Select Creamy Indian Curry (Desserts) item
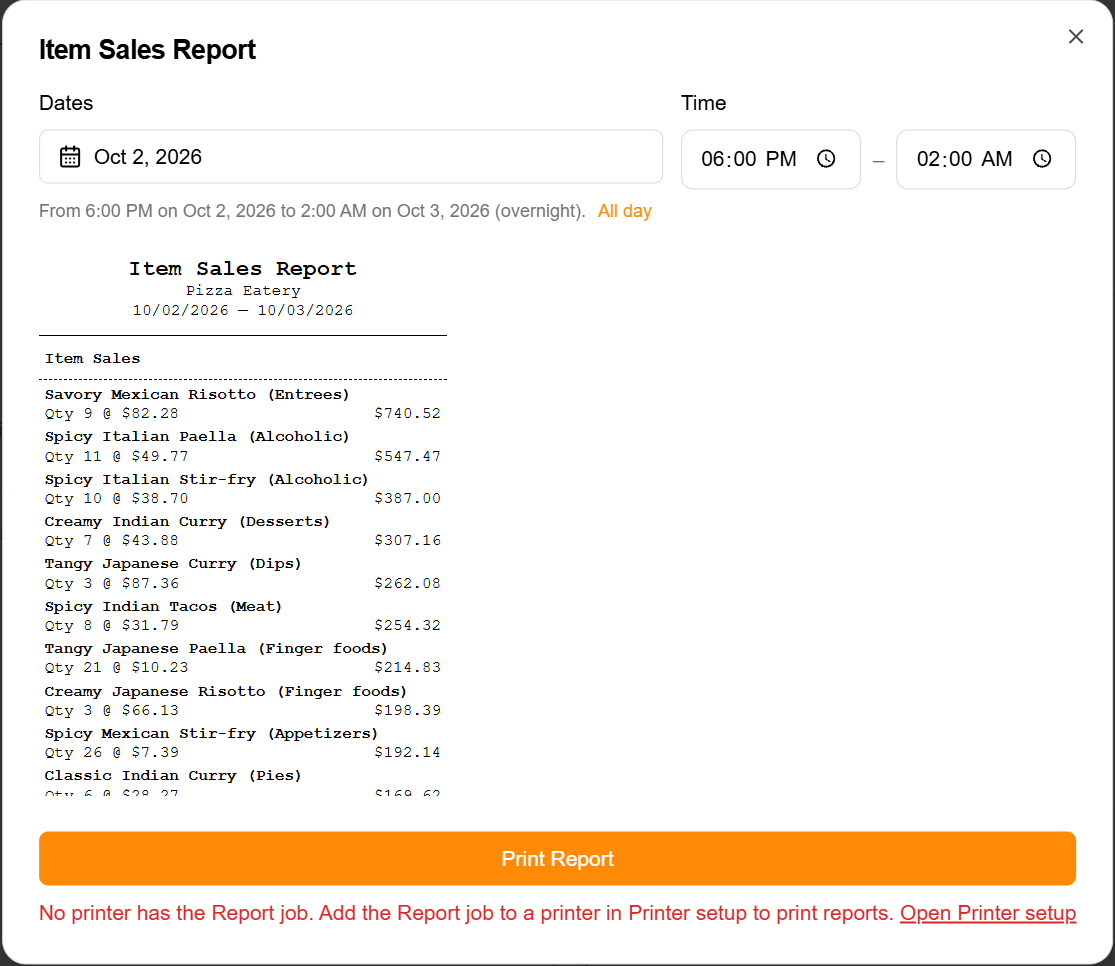 pyautogui.click(x=187, y=521)
